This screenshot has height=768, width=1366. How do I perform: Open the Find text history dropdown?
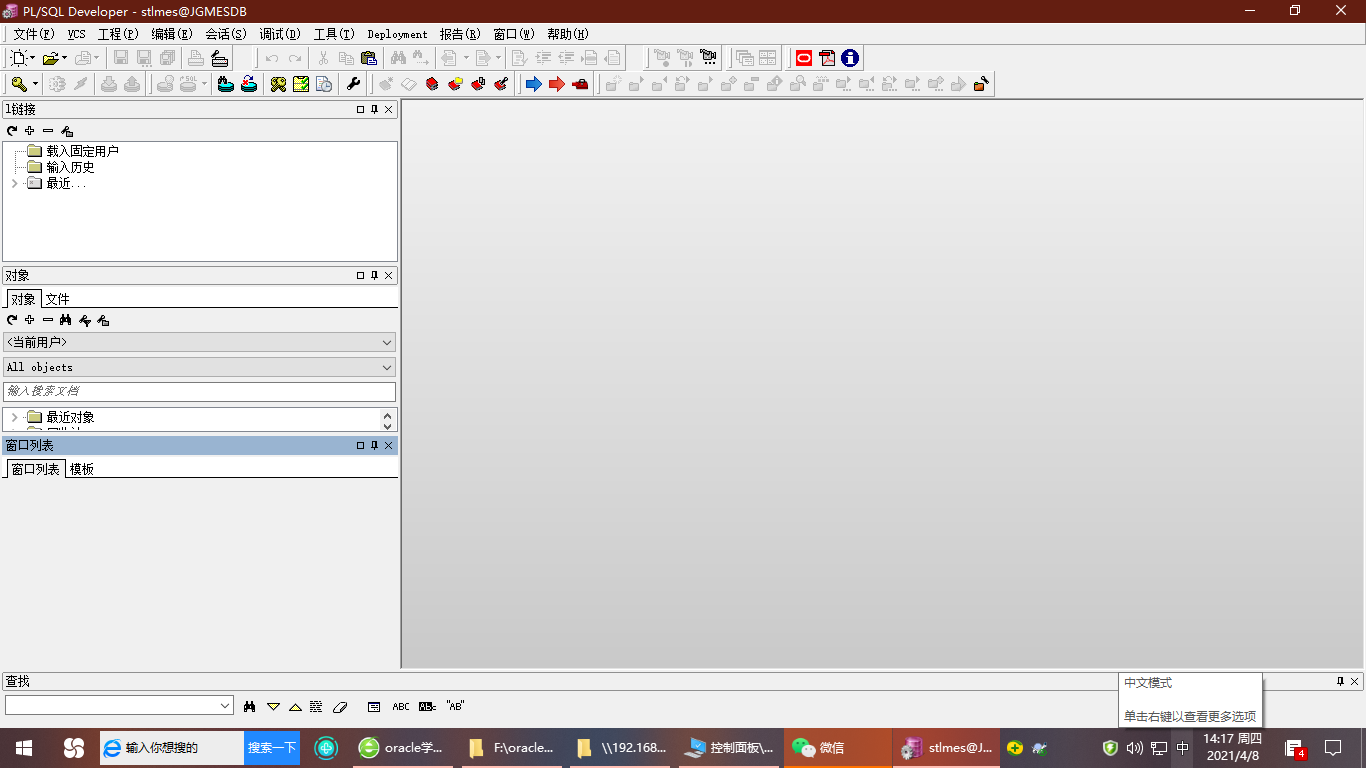click(225, 706)
